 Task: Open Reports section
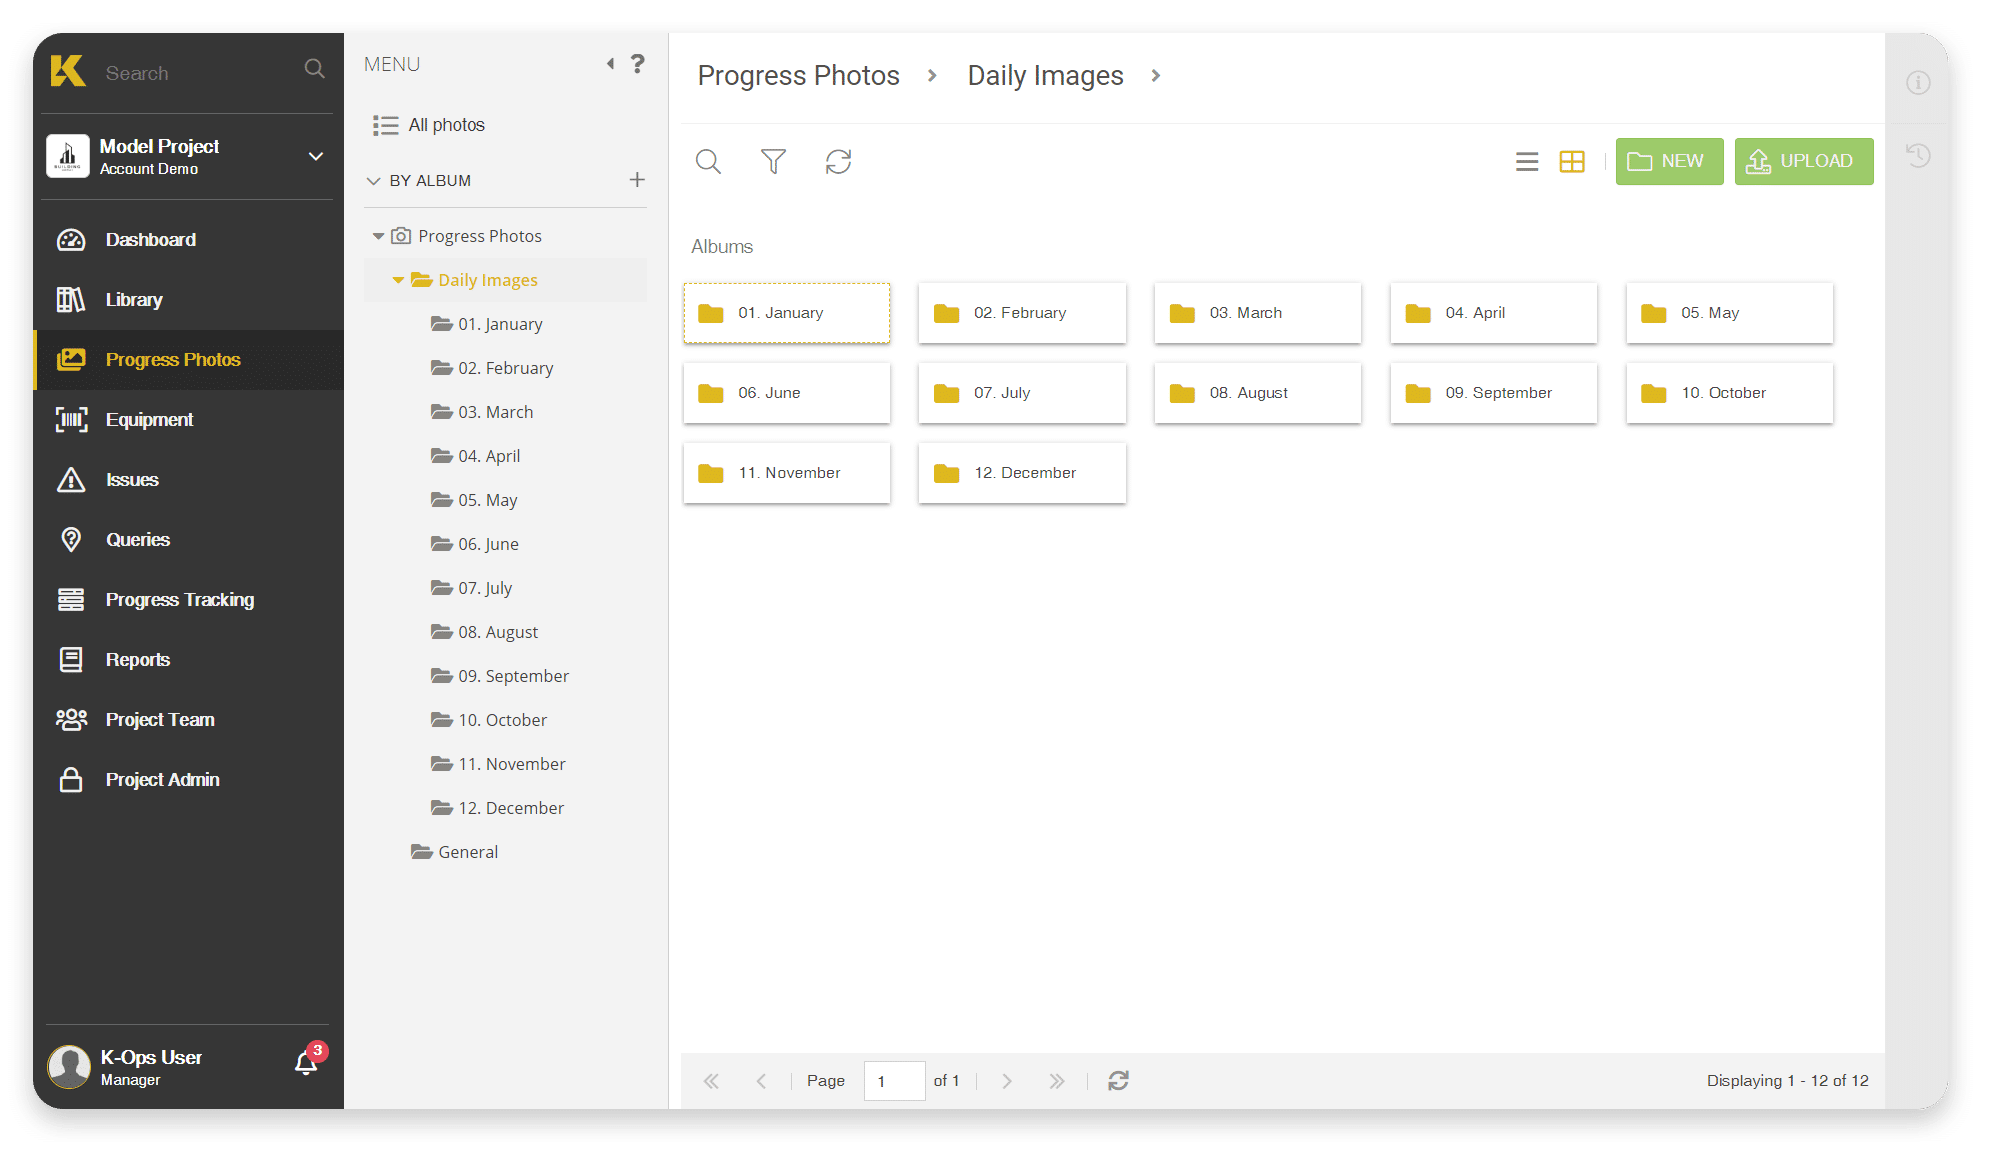(x=188, y=660)
